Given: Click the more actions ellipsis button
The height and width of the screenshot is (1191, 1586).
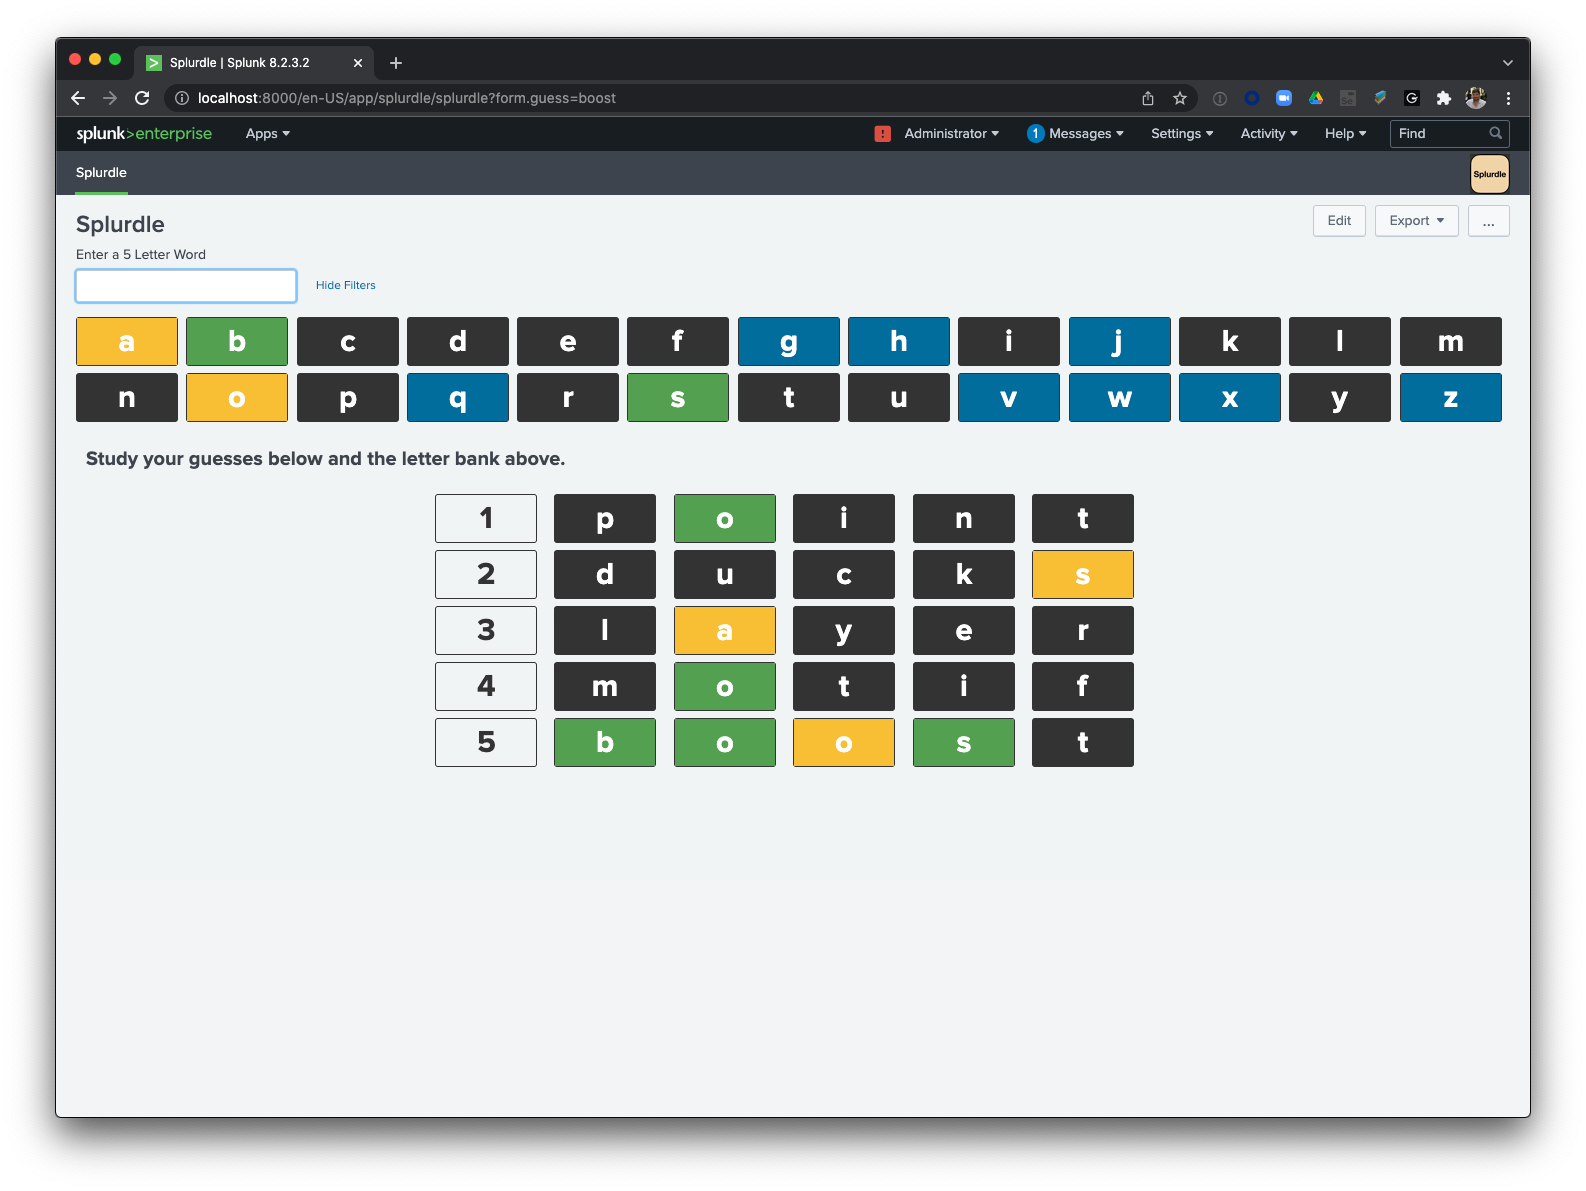Looking at the screenshot, I should click(x=1489, y=221).
